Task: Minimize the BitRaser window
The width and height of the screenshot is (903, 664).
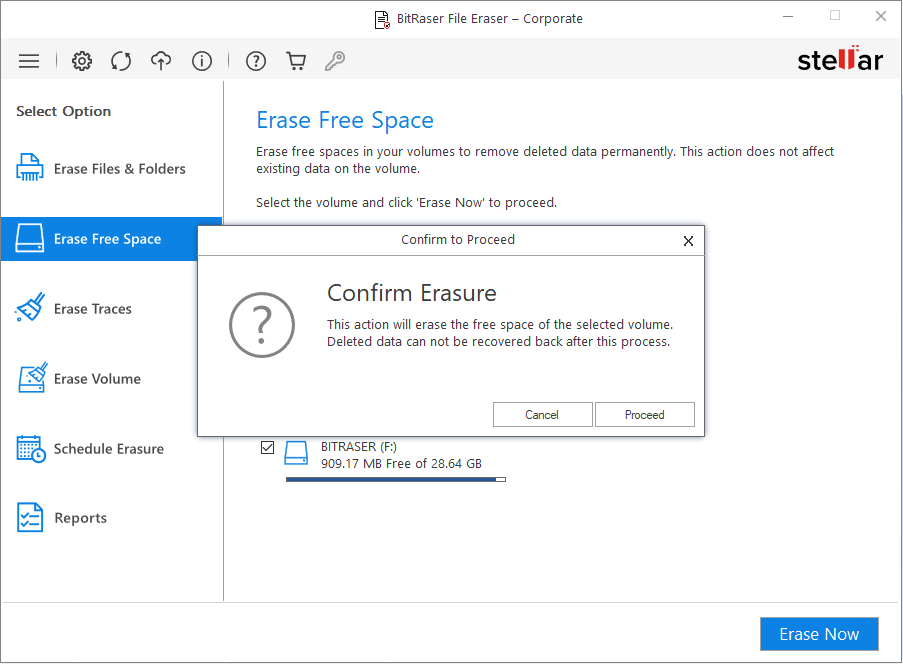Action: [788, 16]
